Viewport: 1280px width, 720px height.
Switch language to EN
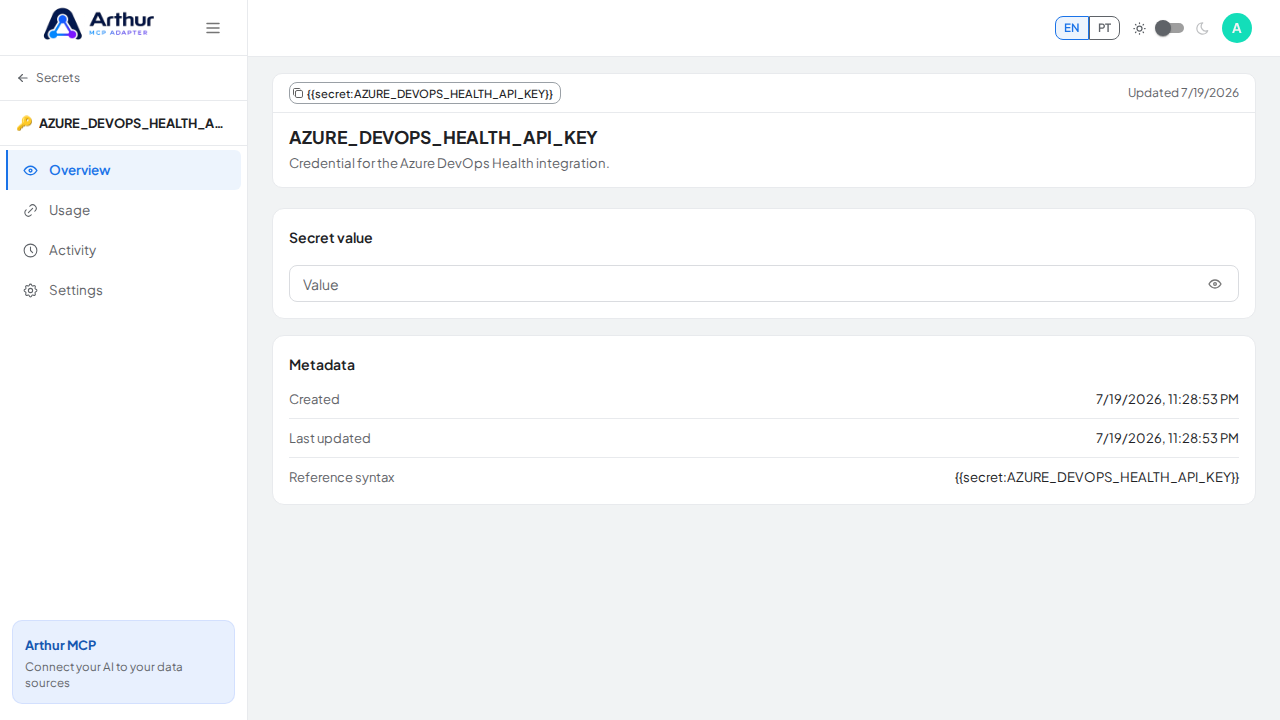coord(1072,28)
